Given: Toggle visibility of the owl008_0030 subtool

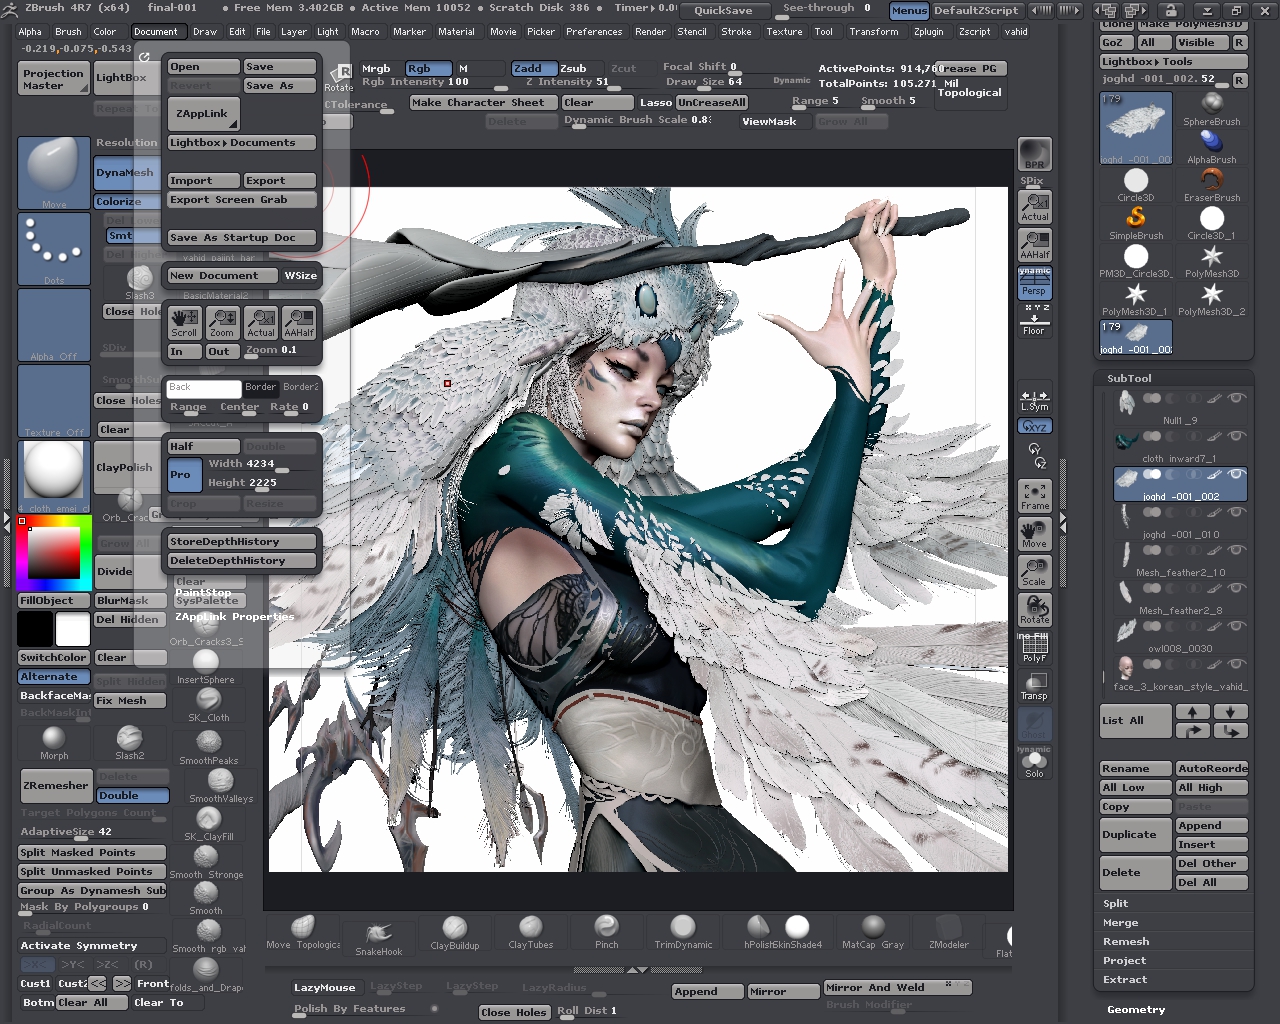Looking at the screenshot, I should pyautogui.click(x=1237, y=626).
